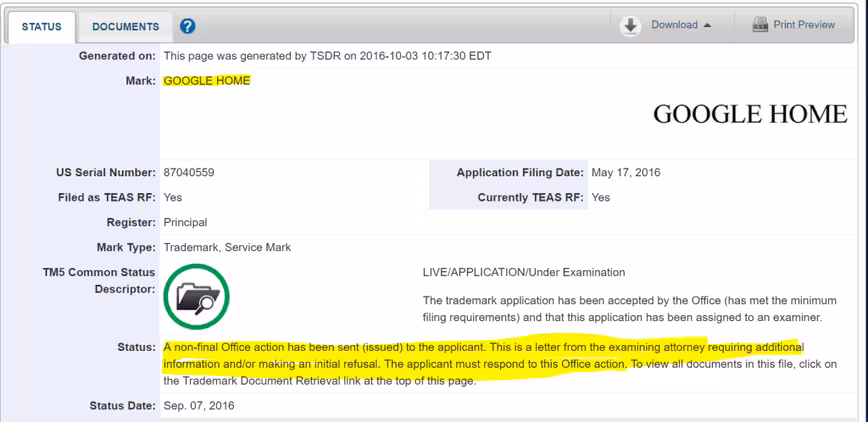This screenshot has height=422, width=868.
Task: Click the green folder status descriptor icon
Action: (x=197, y=297)
